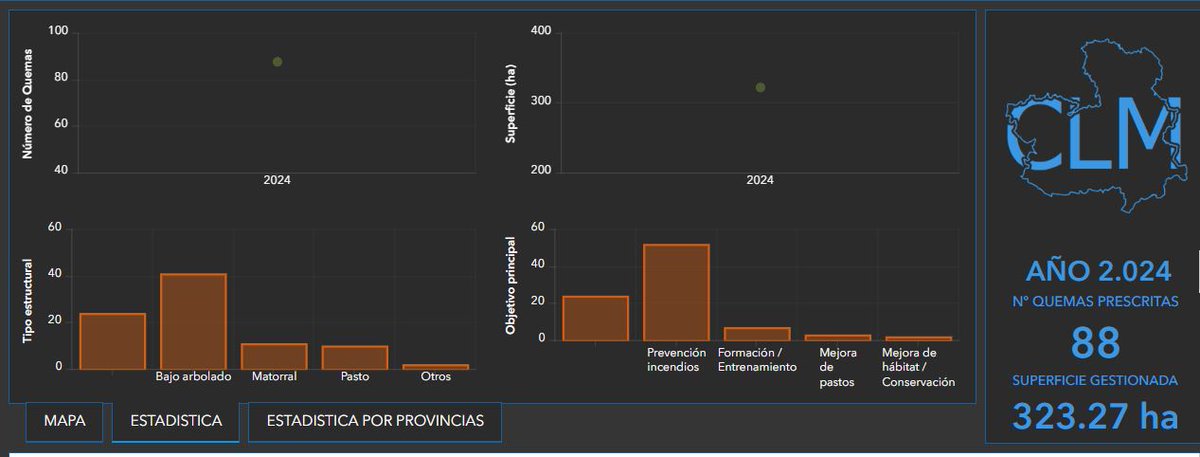
Task: Click the unlabeled first bar in Objetivo principal
Action: point(595,318)
